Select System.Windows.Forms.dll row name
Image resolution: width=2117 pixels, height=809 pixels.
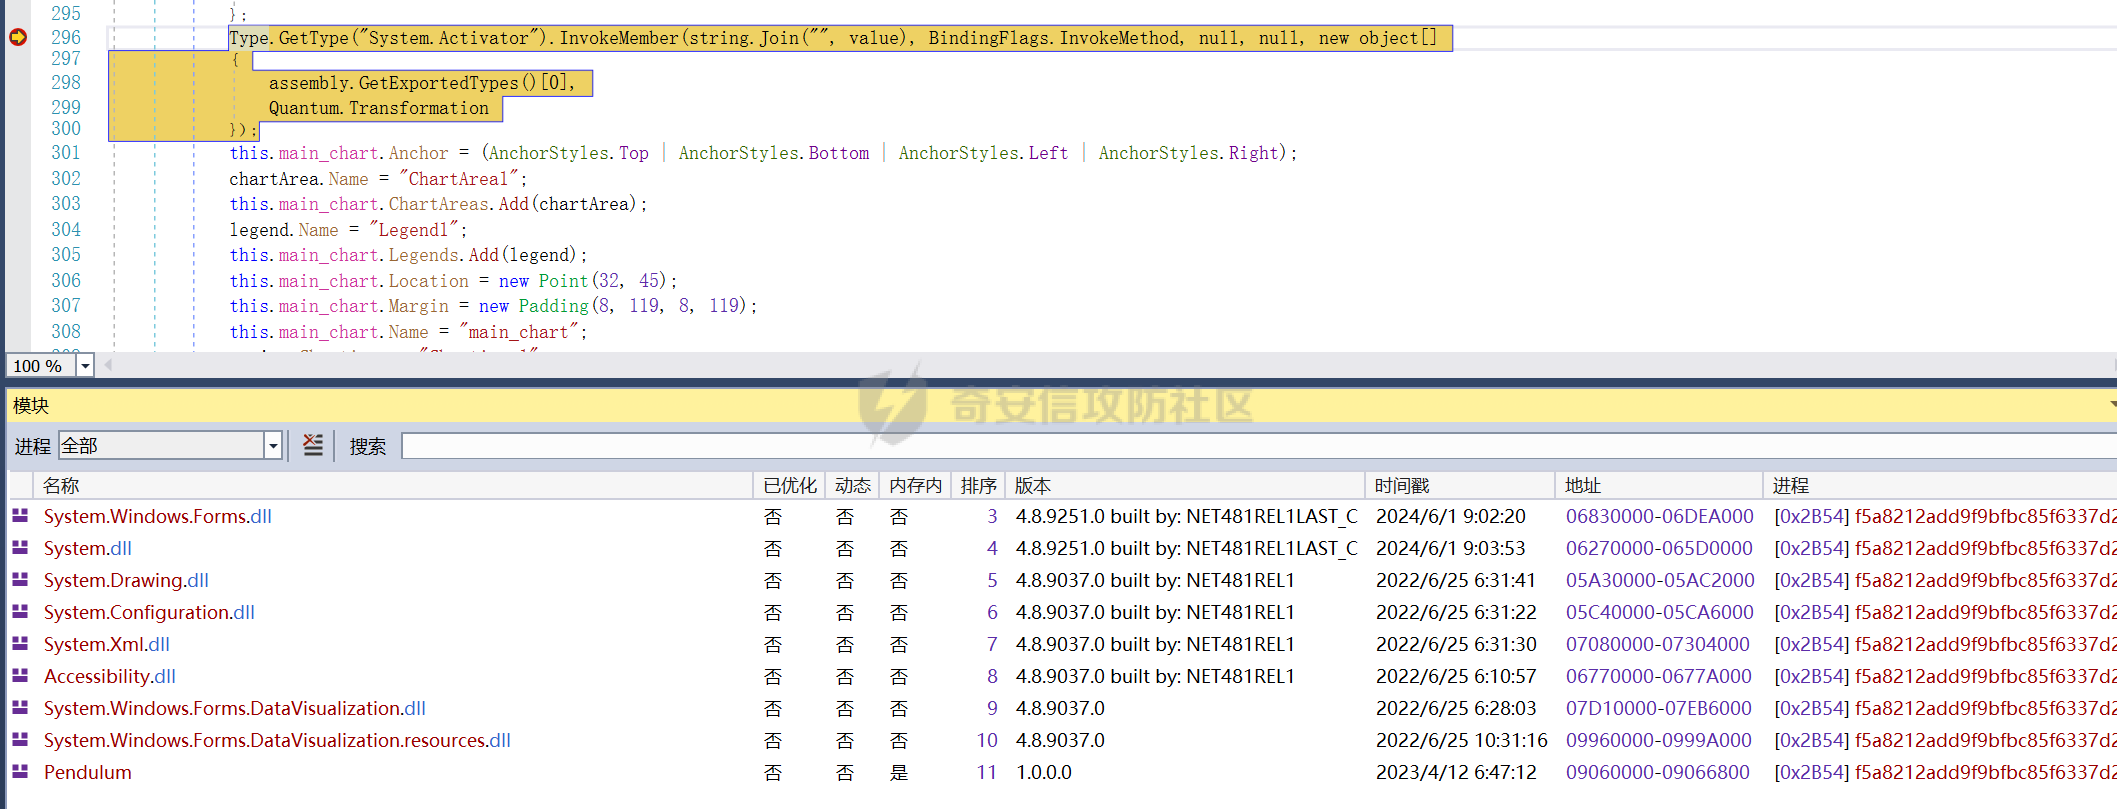point(158,516)
